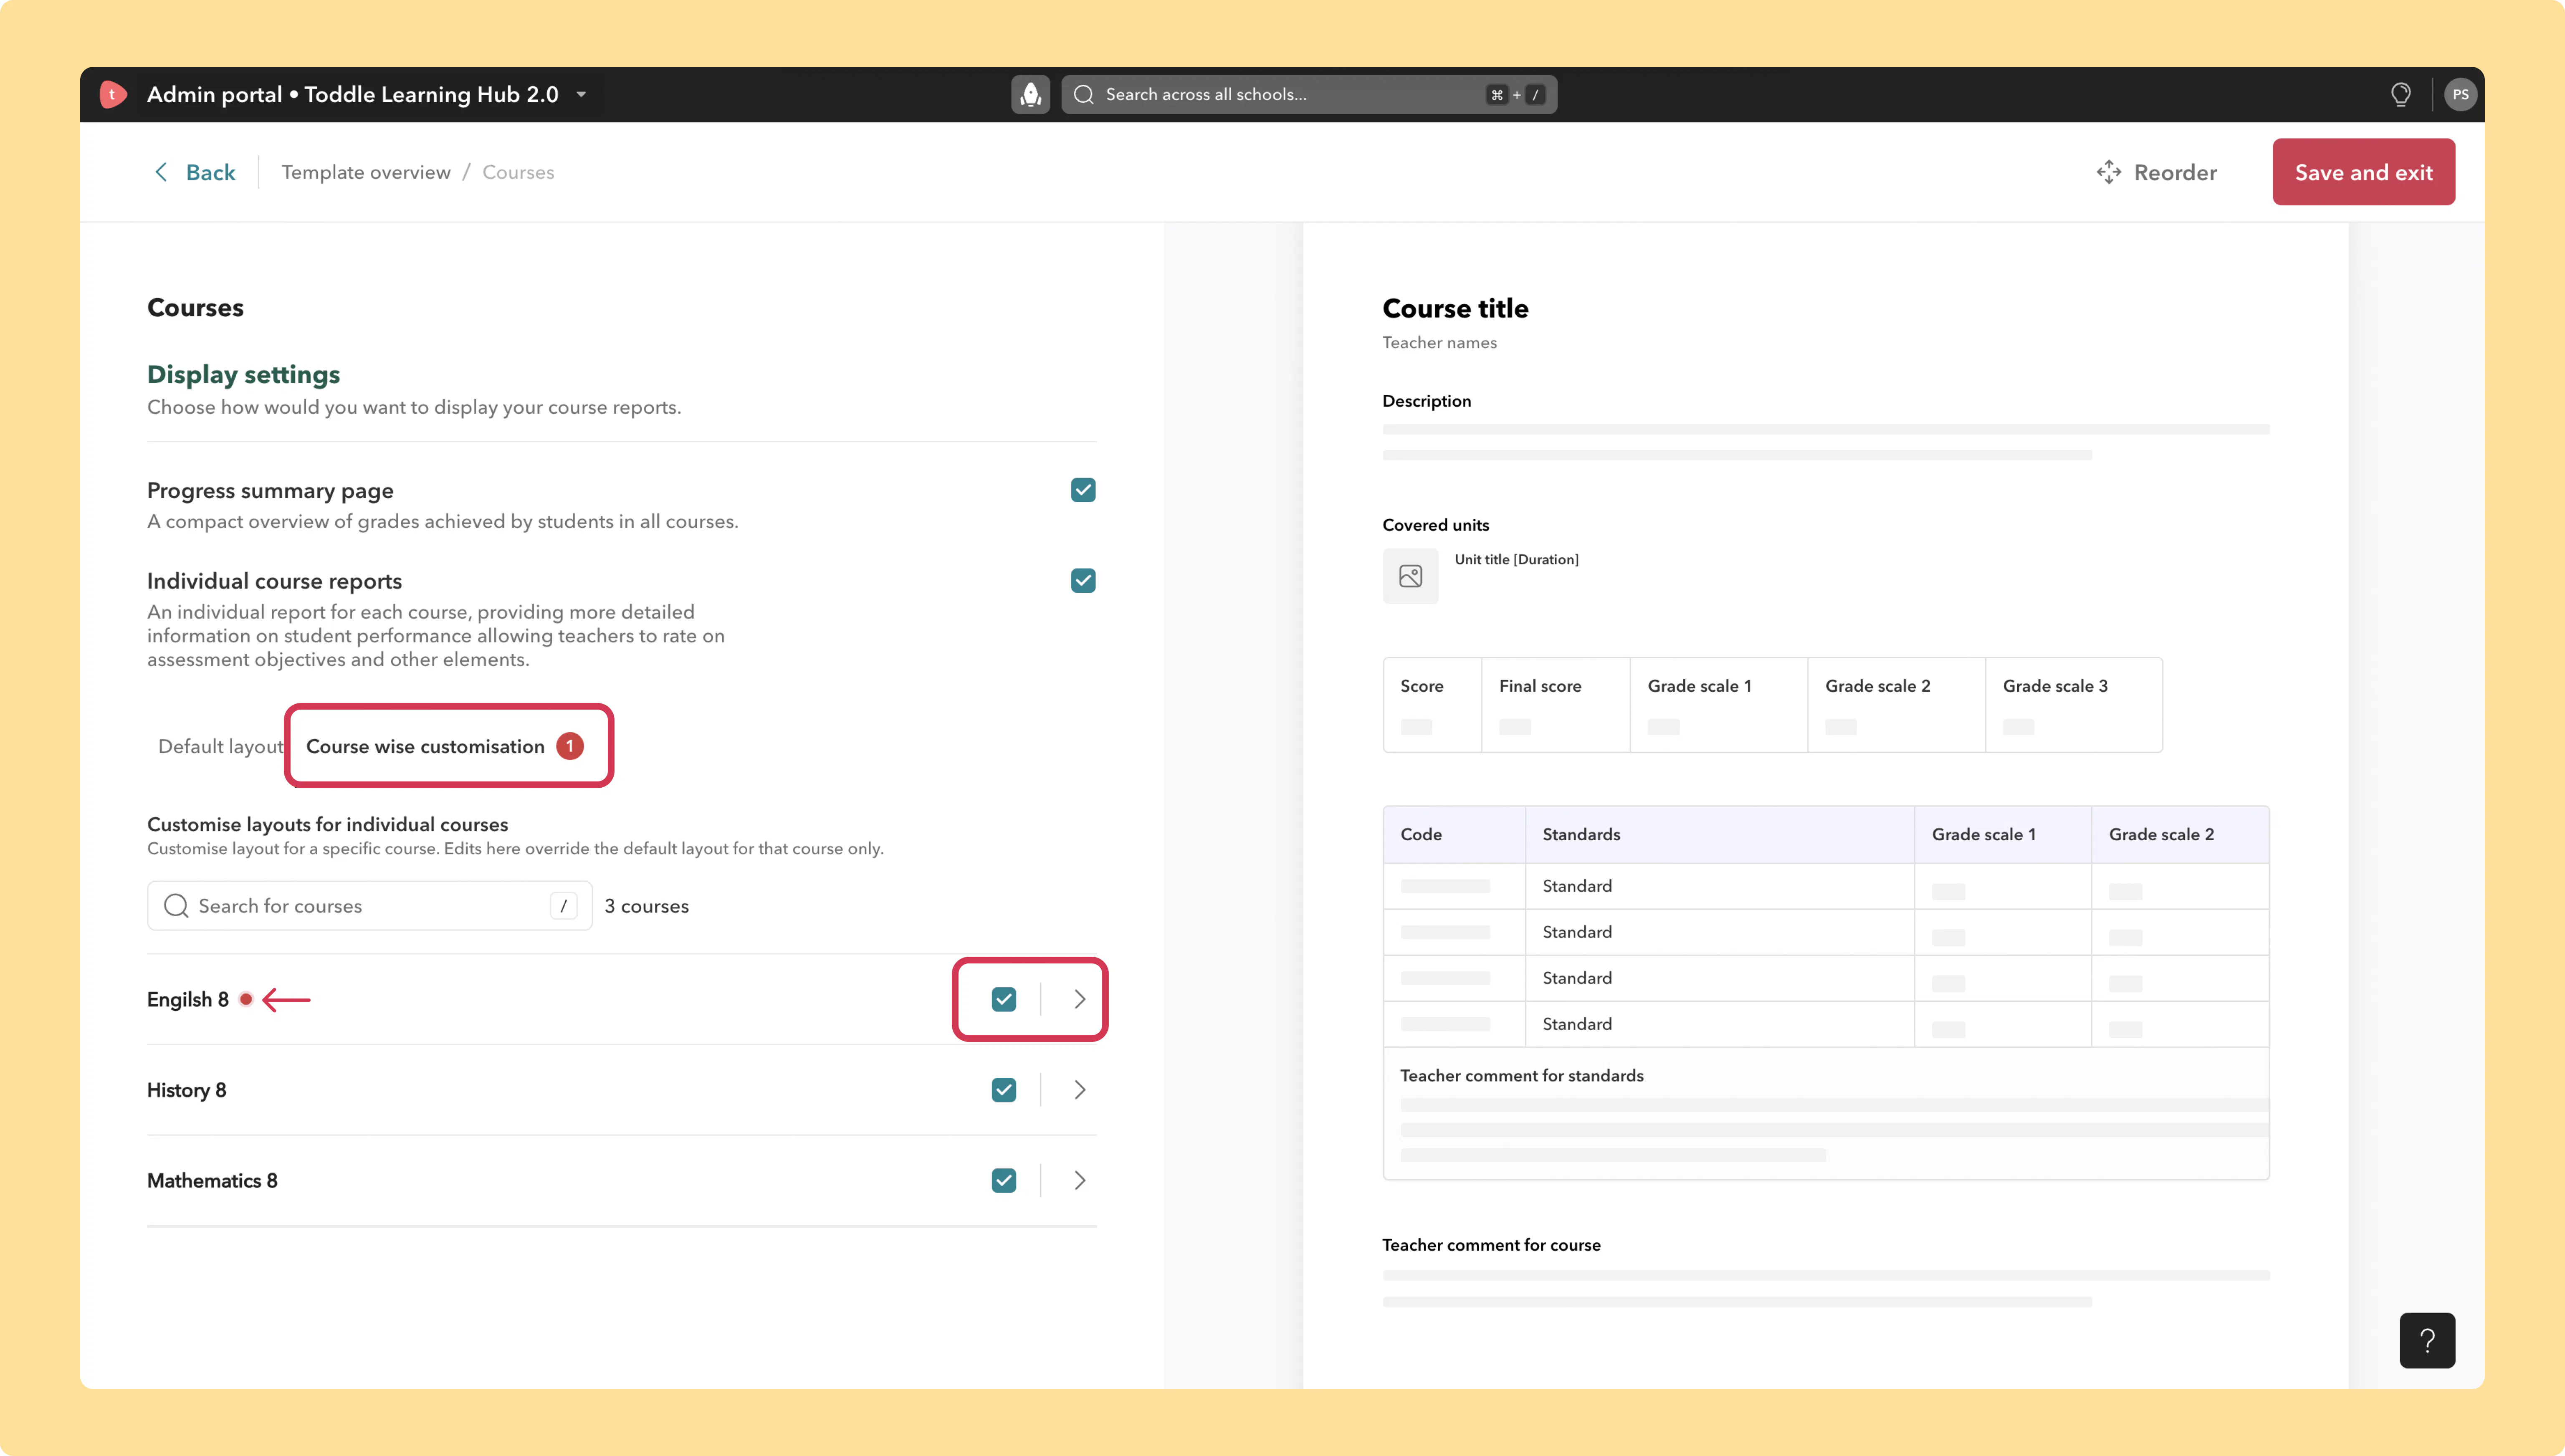This screenshot has width=2565, height=1456.
Task: Click the help question mark button
Action: [x=2427, y=1340]
